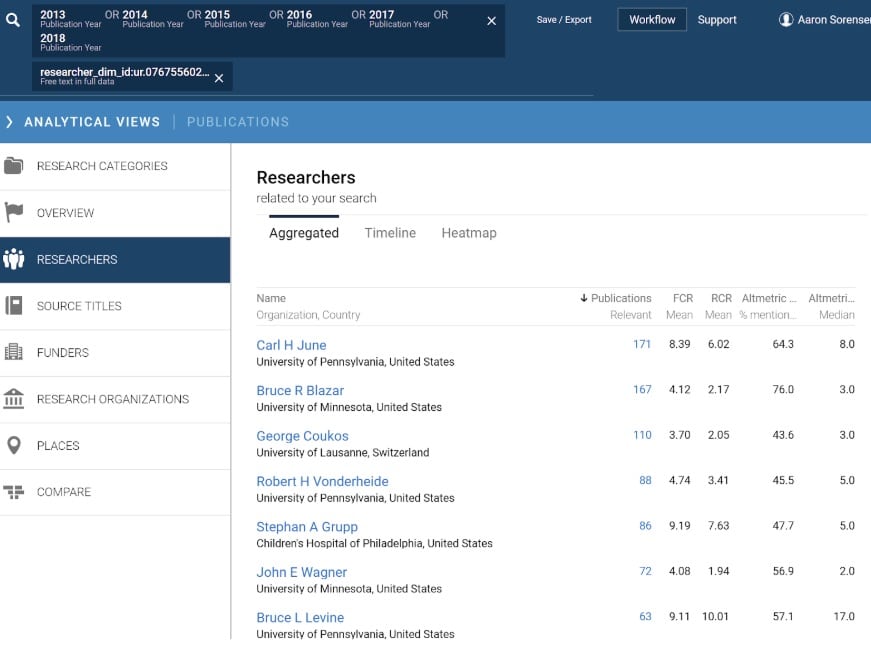Open Research Categories folder icon
Screen dimensions: 871x646
click(x=14, y=166)
